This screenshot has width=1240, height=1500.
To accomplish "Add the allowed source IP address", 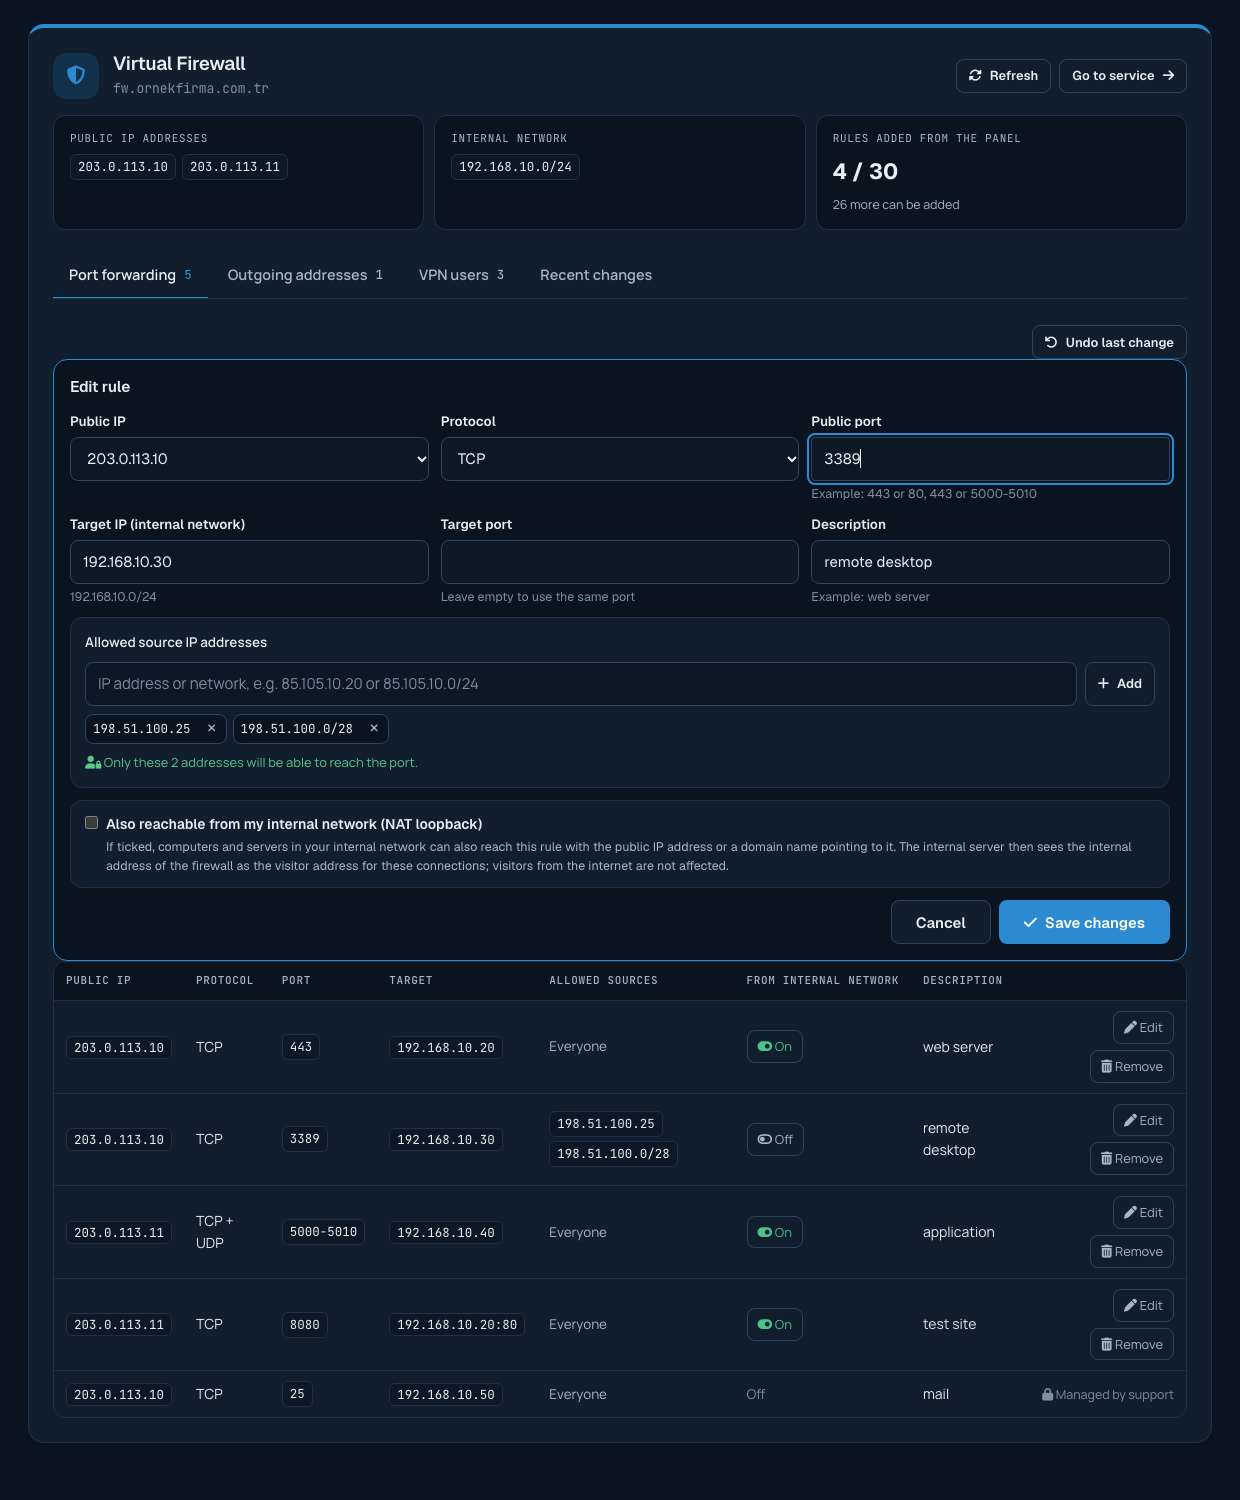I will (x=1120, y=684).
